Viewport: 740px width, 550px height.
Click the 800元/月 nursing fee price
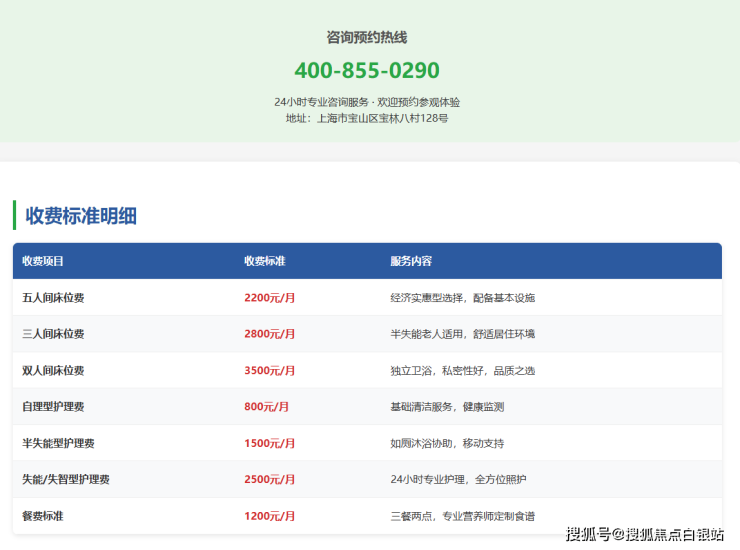267,407
